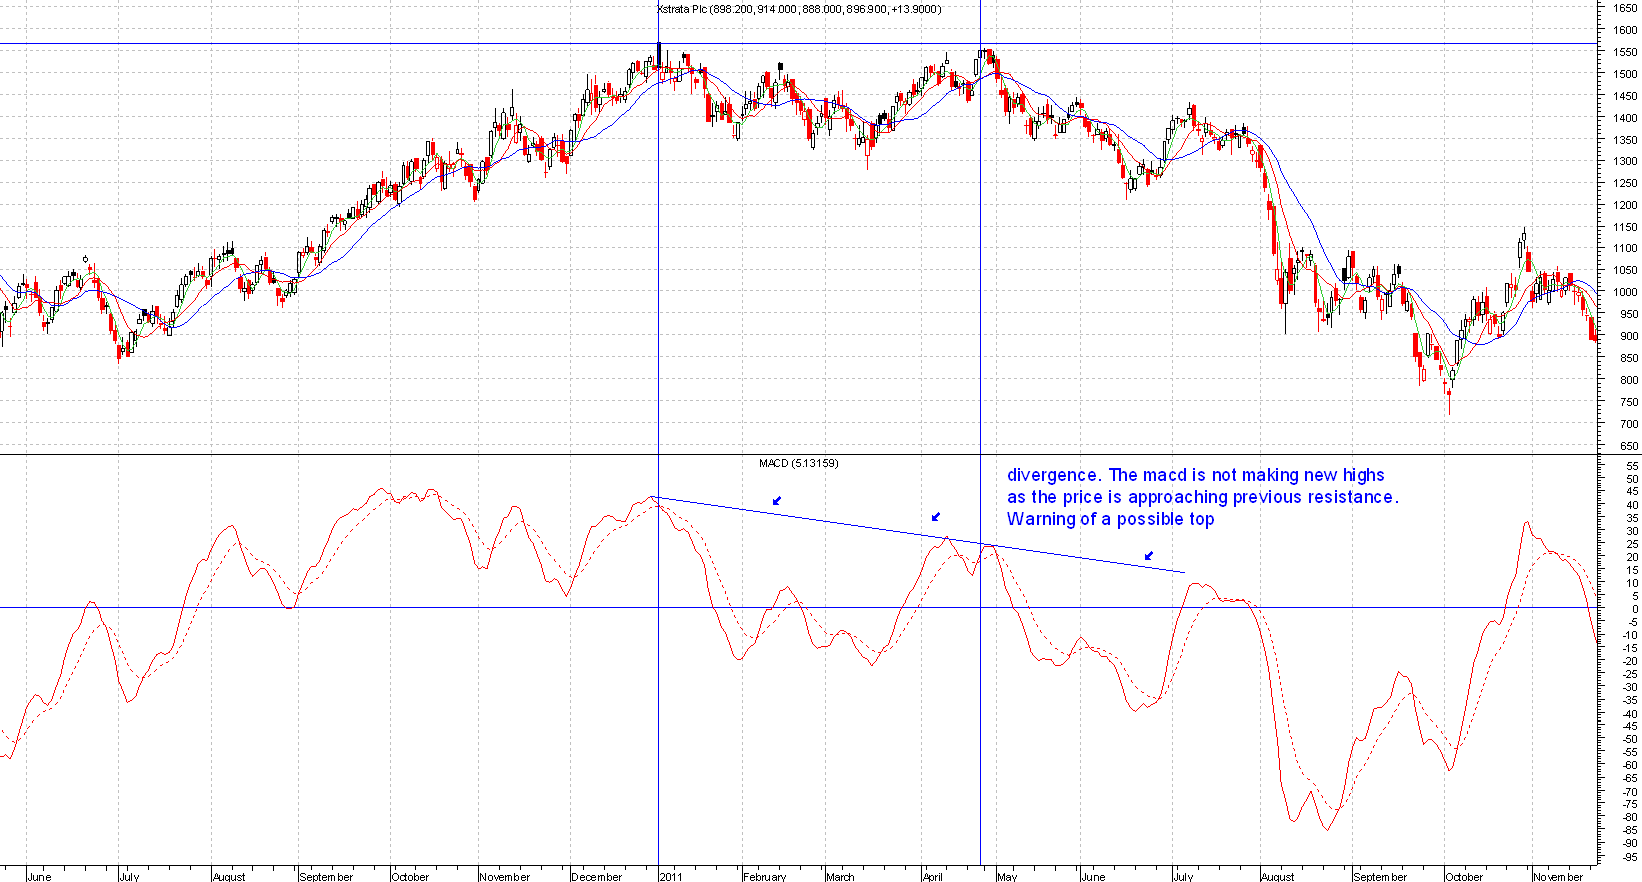1642x882 pixels.
Task: Select the blue divergence annotation text
Action: [x=1202, y=497]
